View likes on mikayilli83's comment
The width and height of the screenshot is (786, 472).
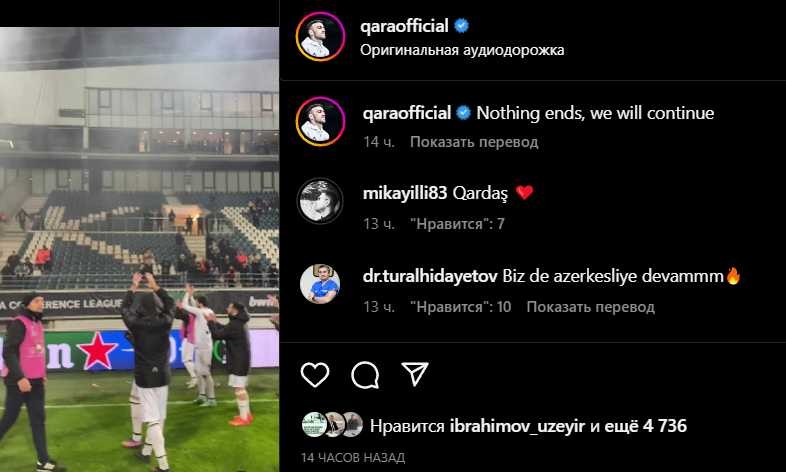point(457,224)
